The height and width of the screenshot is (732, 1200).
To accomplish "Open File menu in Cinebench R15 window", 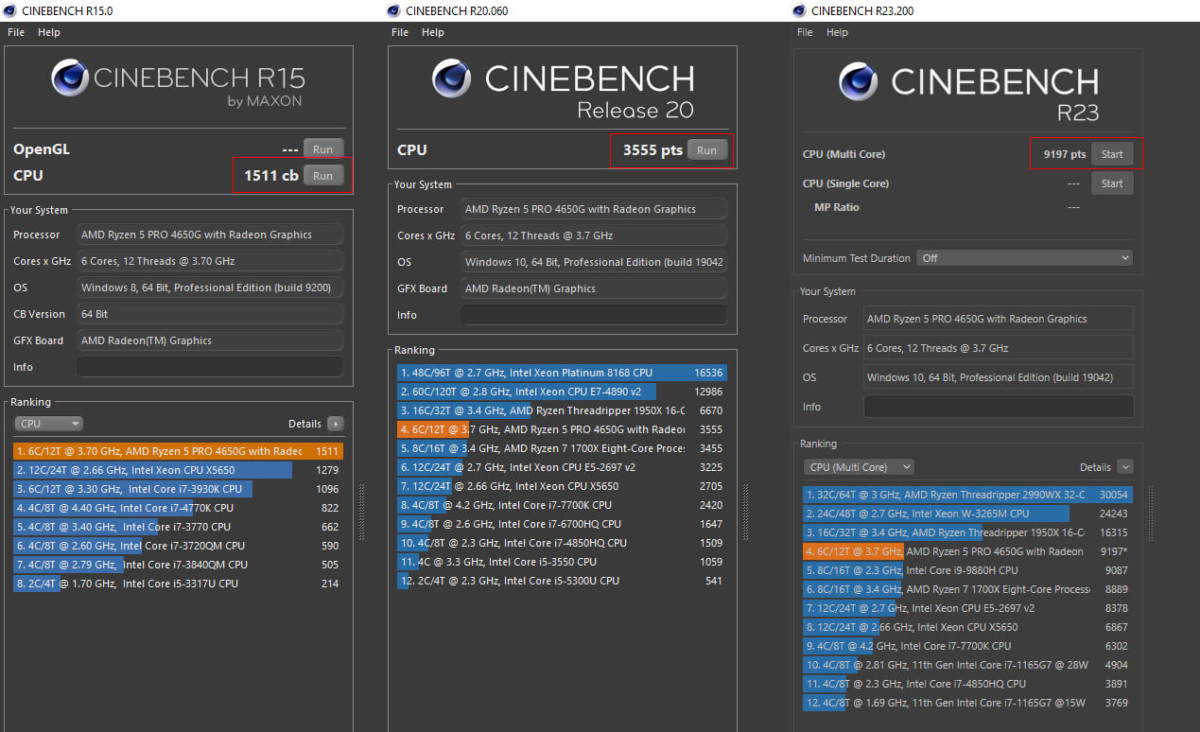I will (16, 32).
